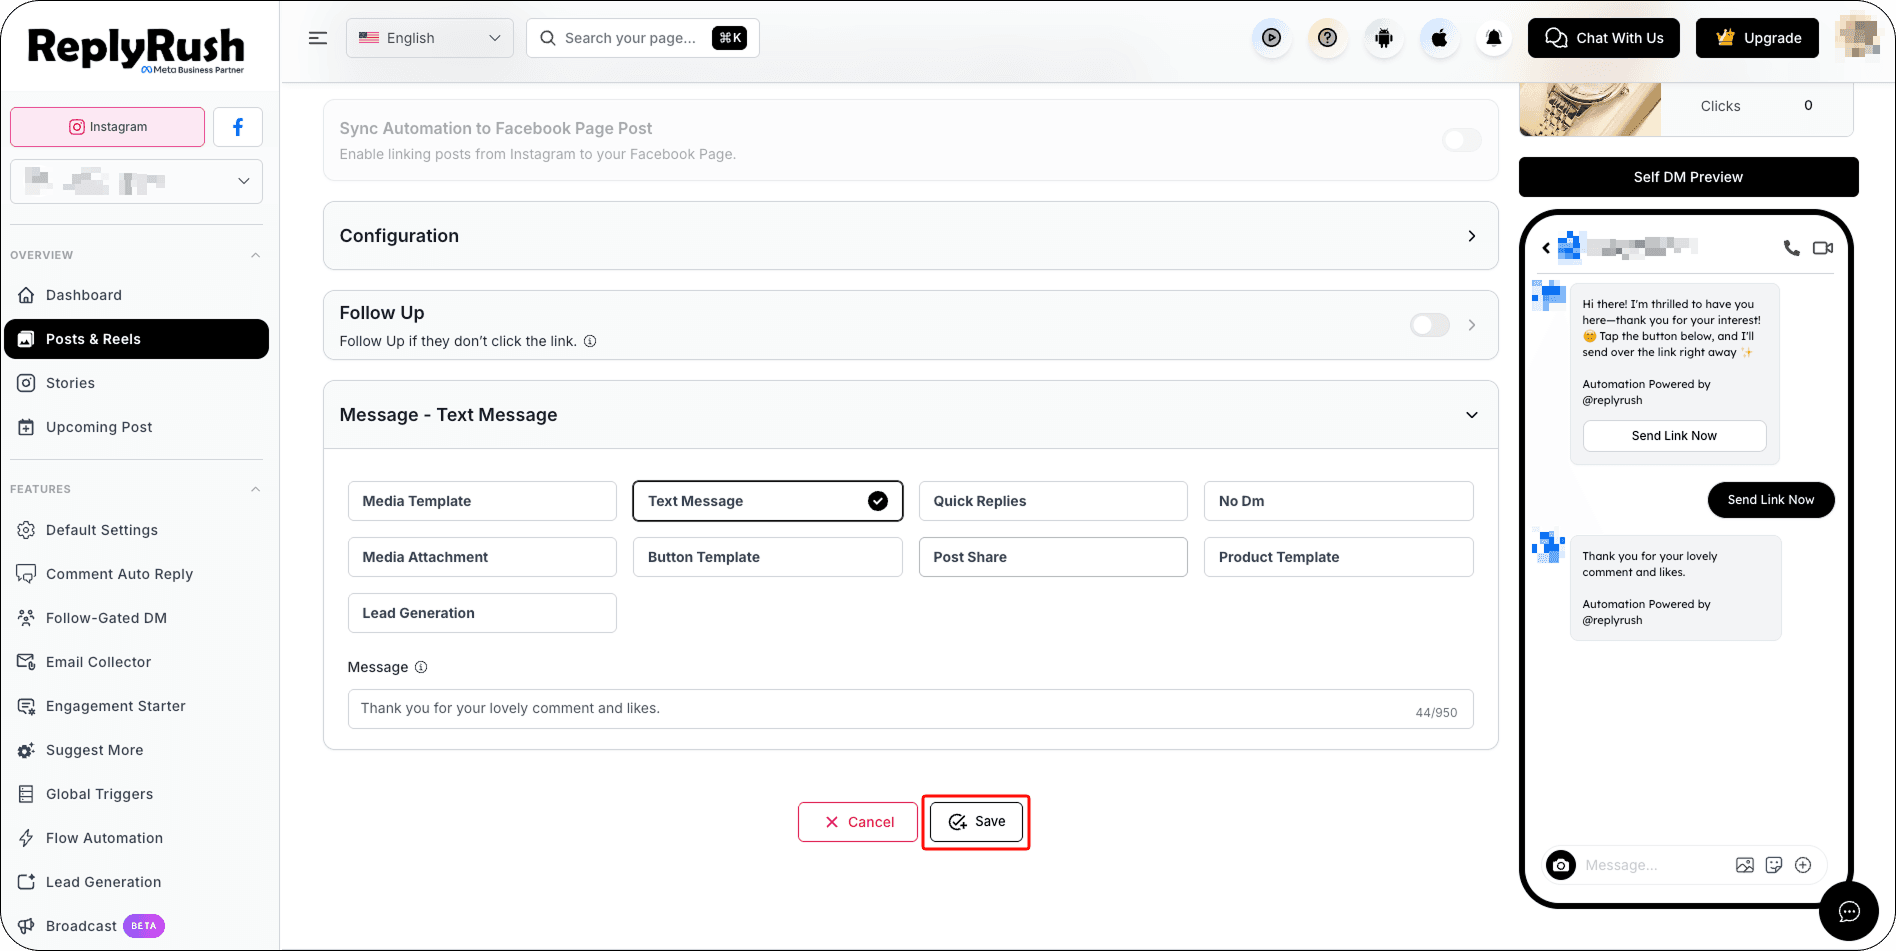Image resolution: width=1896 pixels, height=951 pixels.
Task: Collapse the Features sidebar group
Action: click(x=255, y=489)
